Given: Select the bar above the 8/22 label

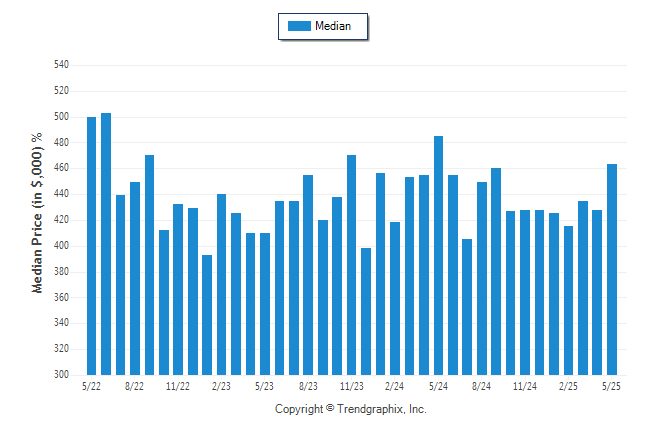Looking at the screenshot, I should [135, 279].
